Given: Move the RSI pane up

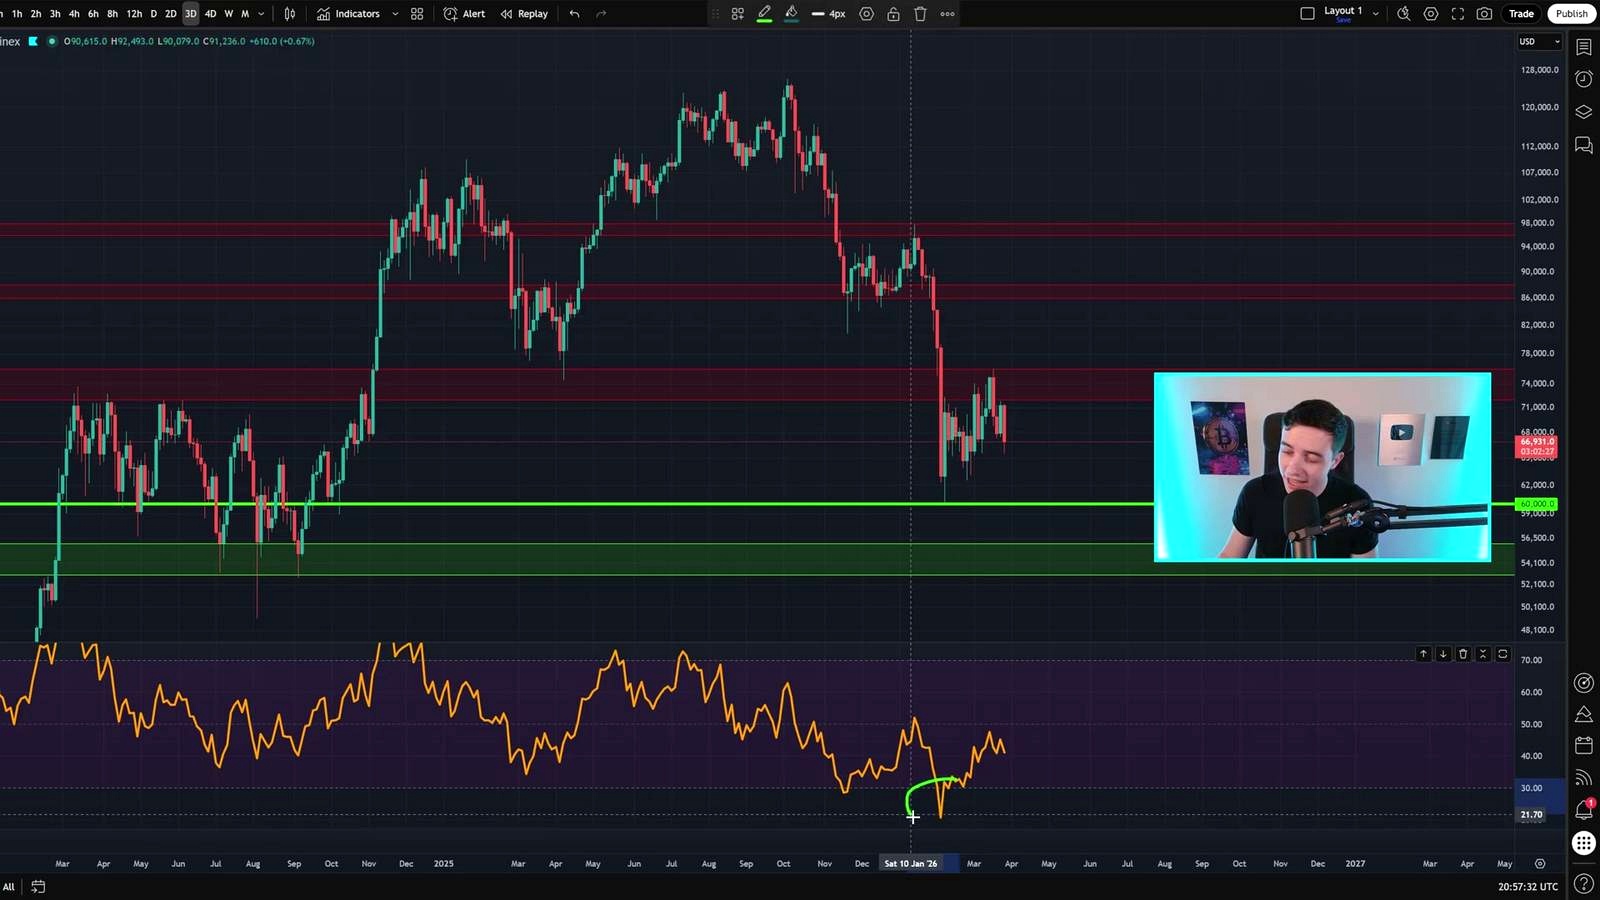Looking at the screenshot, I should [x=1423, y=654].
